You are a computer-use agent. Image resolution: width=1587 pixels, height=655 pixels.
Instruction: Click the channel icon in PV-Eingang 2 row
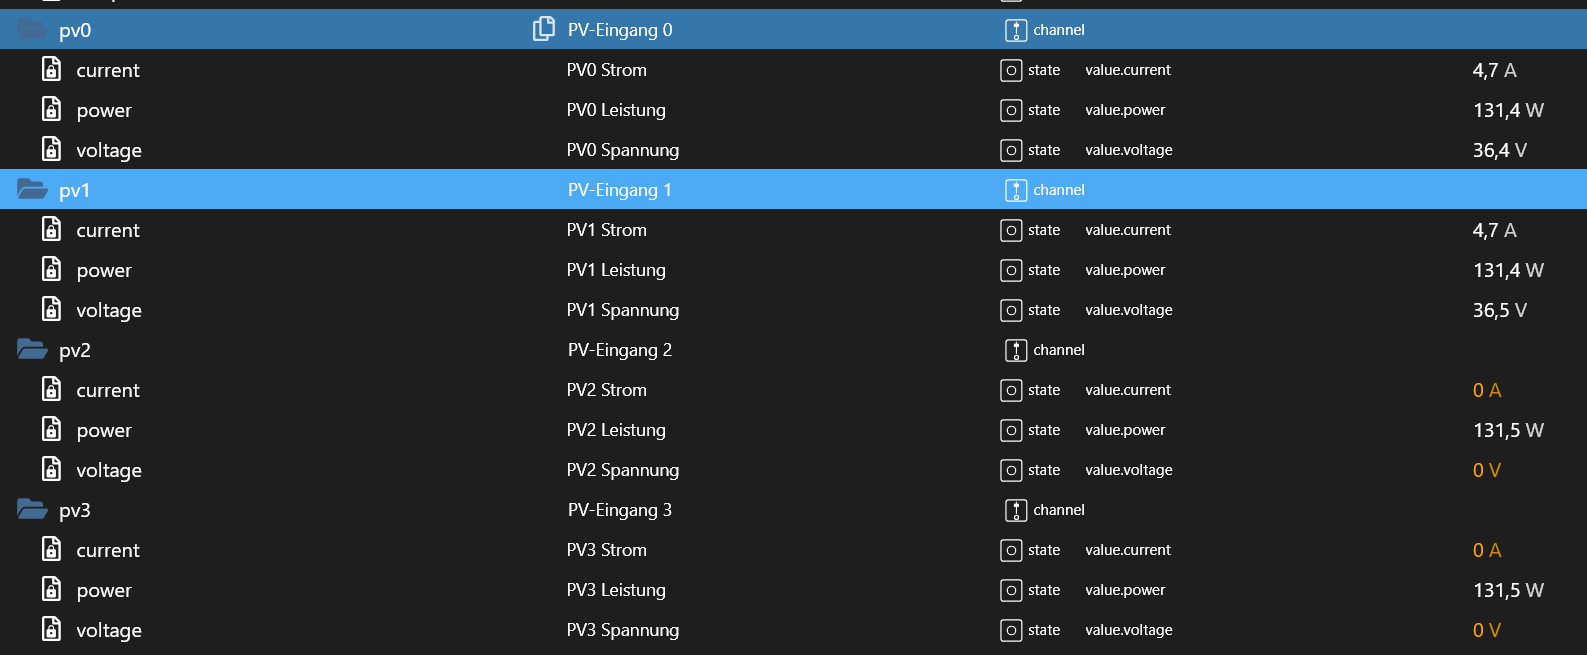[x=1016, y=350]
